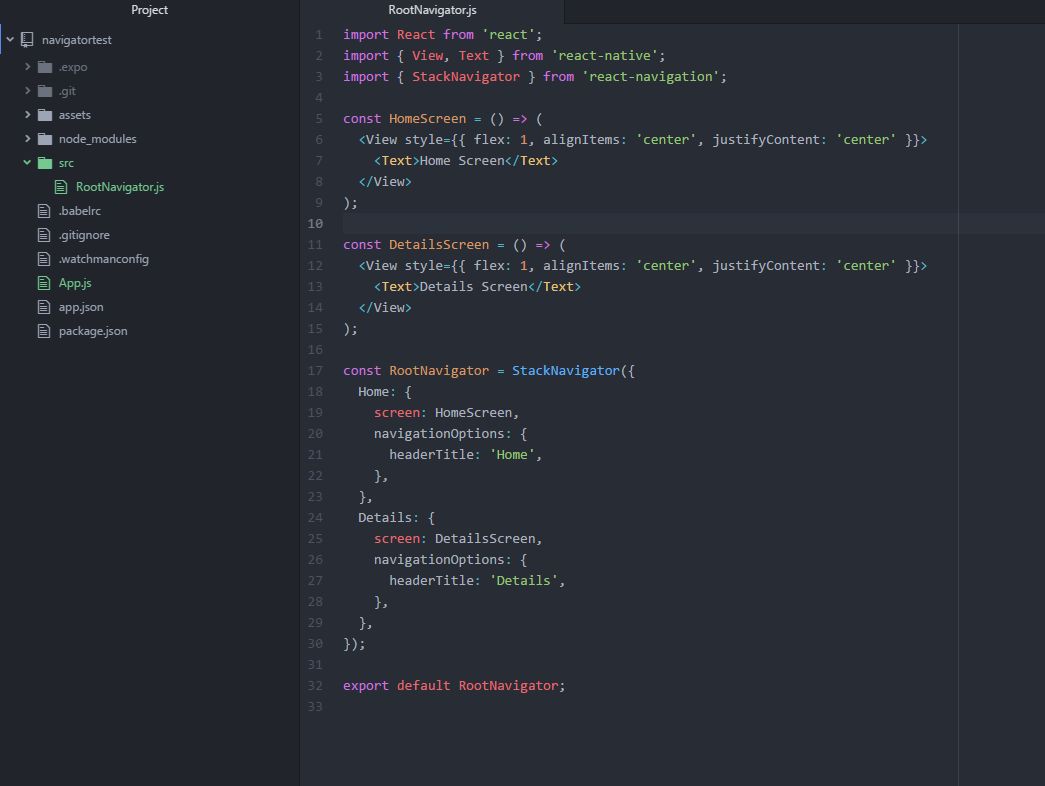Click the StackNavigator call on line 17

pos(565,371)
